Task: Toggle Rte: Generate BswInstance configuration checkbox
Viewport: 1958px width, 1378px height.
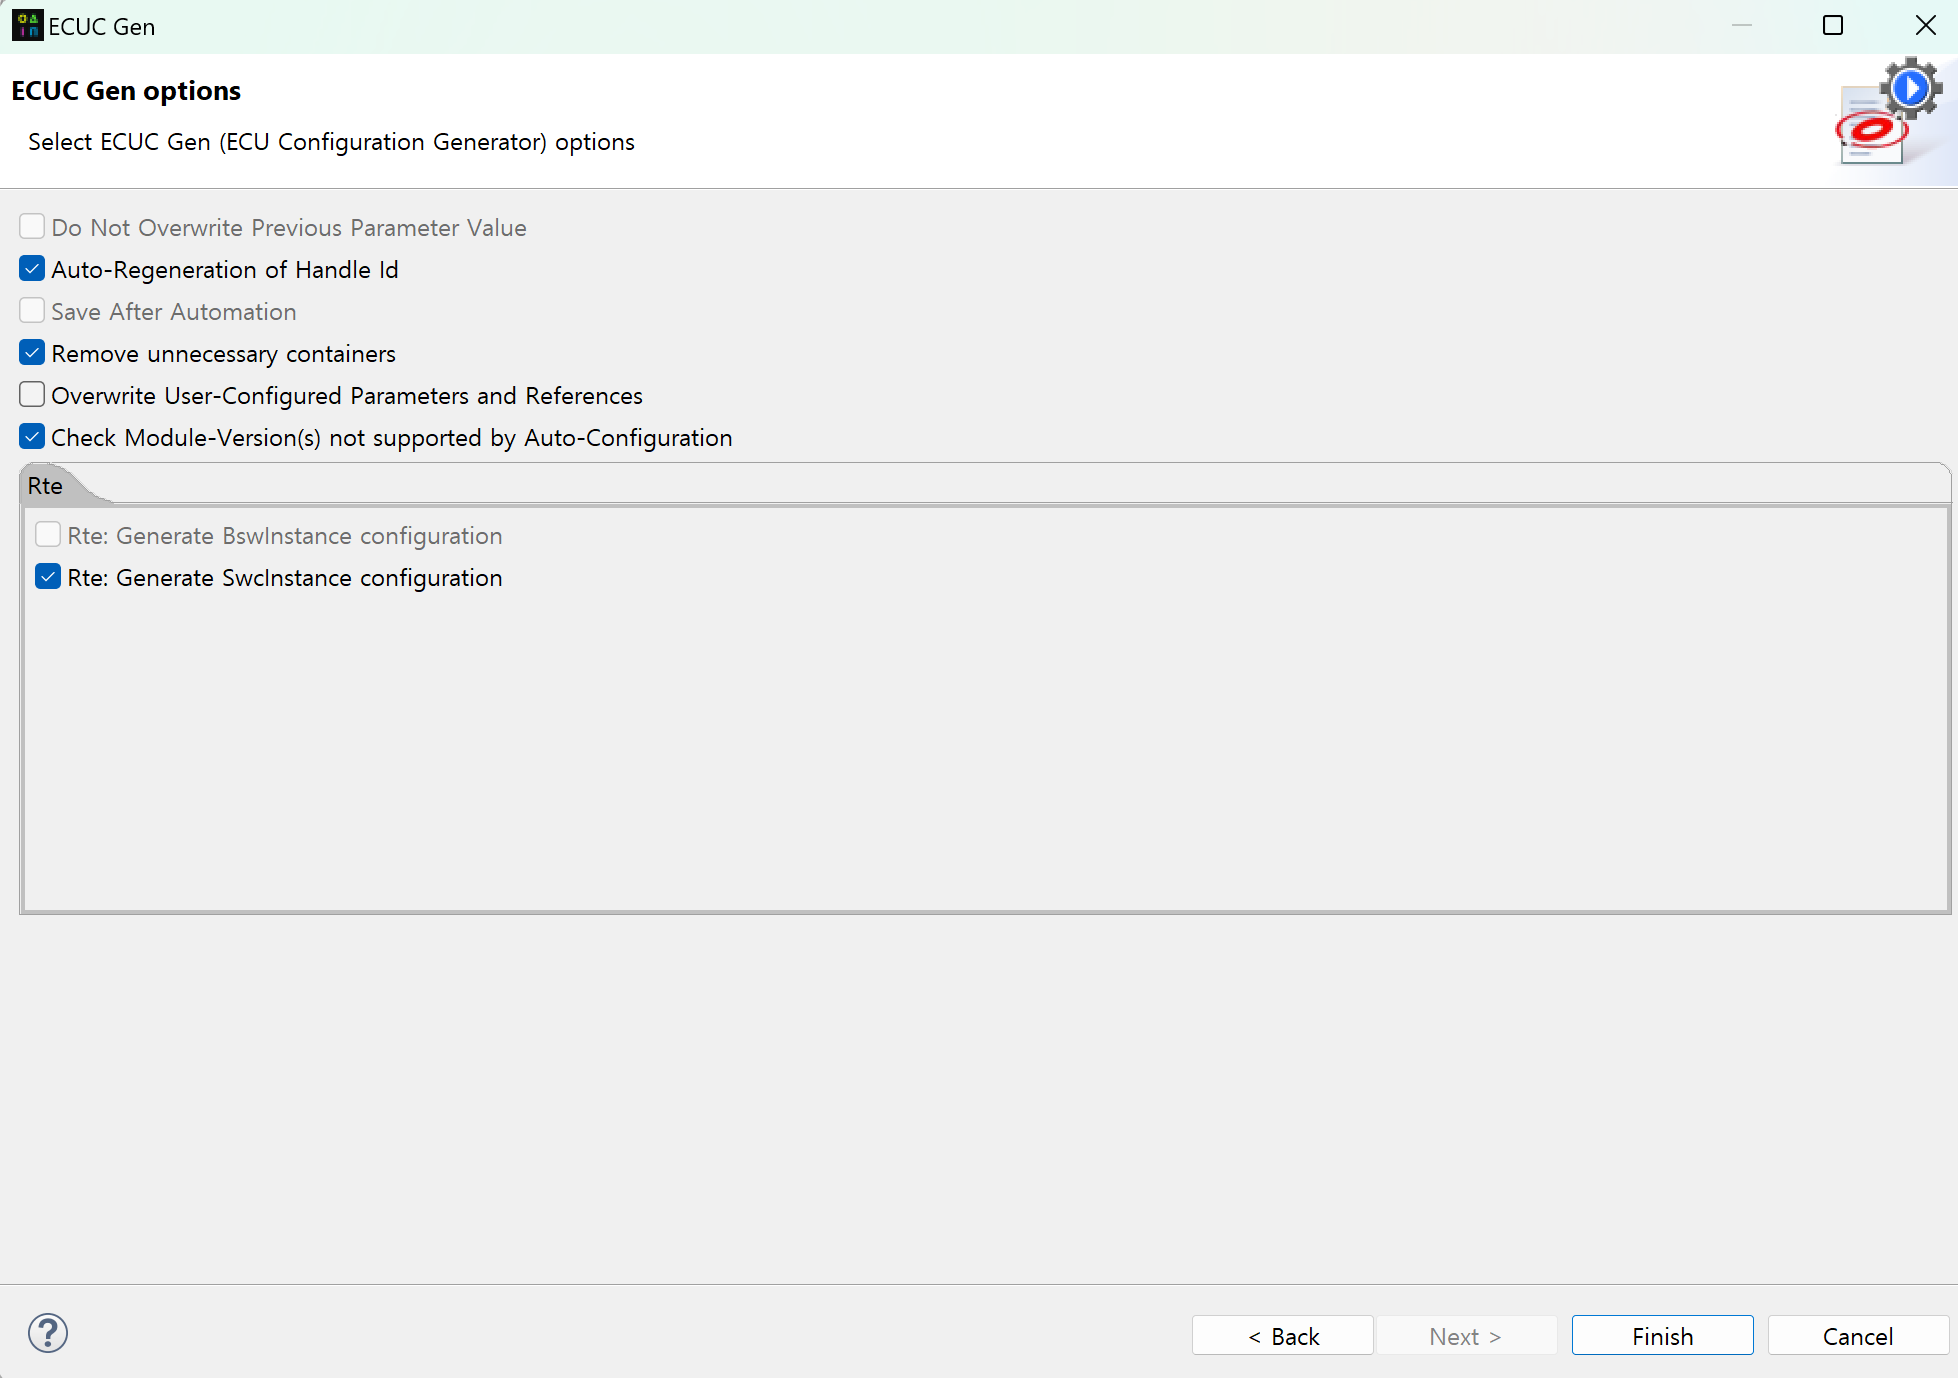Action: tap(48, 535)
